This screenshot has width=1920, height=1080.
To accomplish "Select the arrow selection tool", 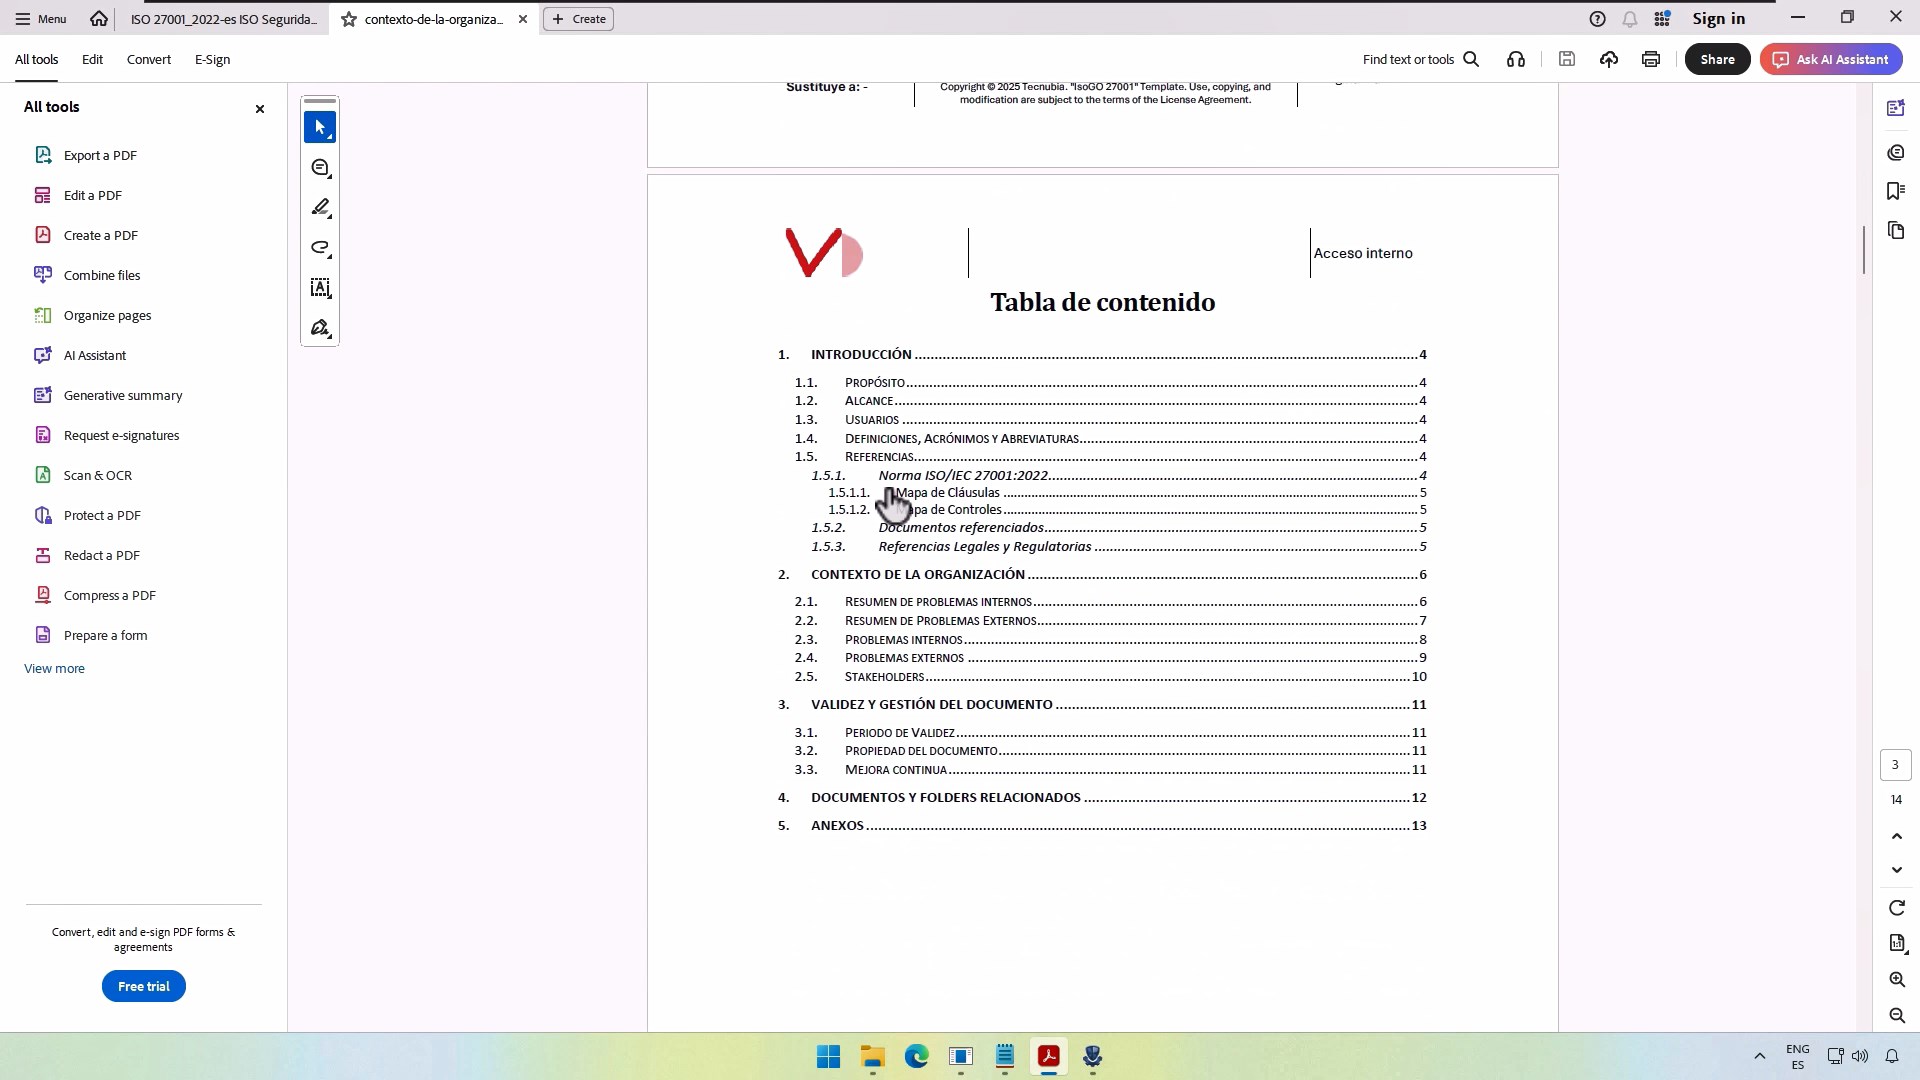I will [x=320, y=128].
